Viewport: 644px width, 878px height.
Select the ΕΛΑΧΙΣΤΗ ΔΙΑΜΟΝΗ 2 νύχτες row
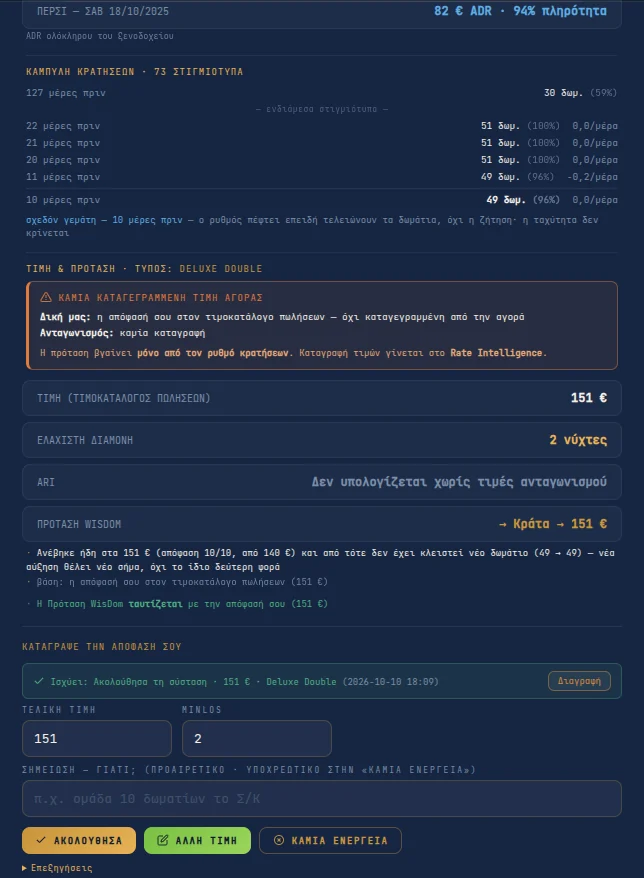tap(322, 440)
